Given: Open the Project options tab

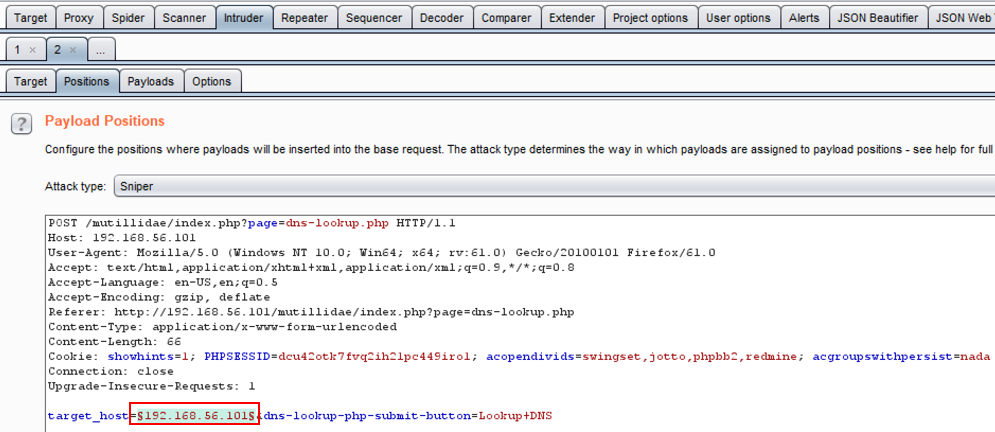Looking at the screenshot, I should 650,18.
